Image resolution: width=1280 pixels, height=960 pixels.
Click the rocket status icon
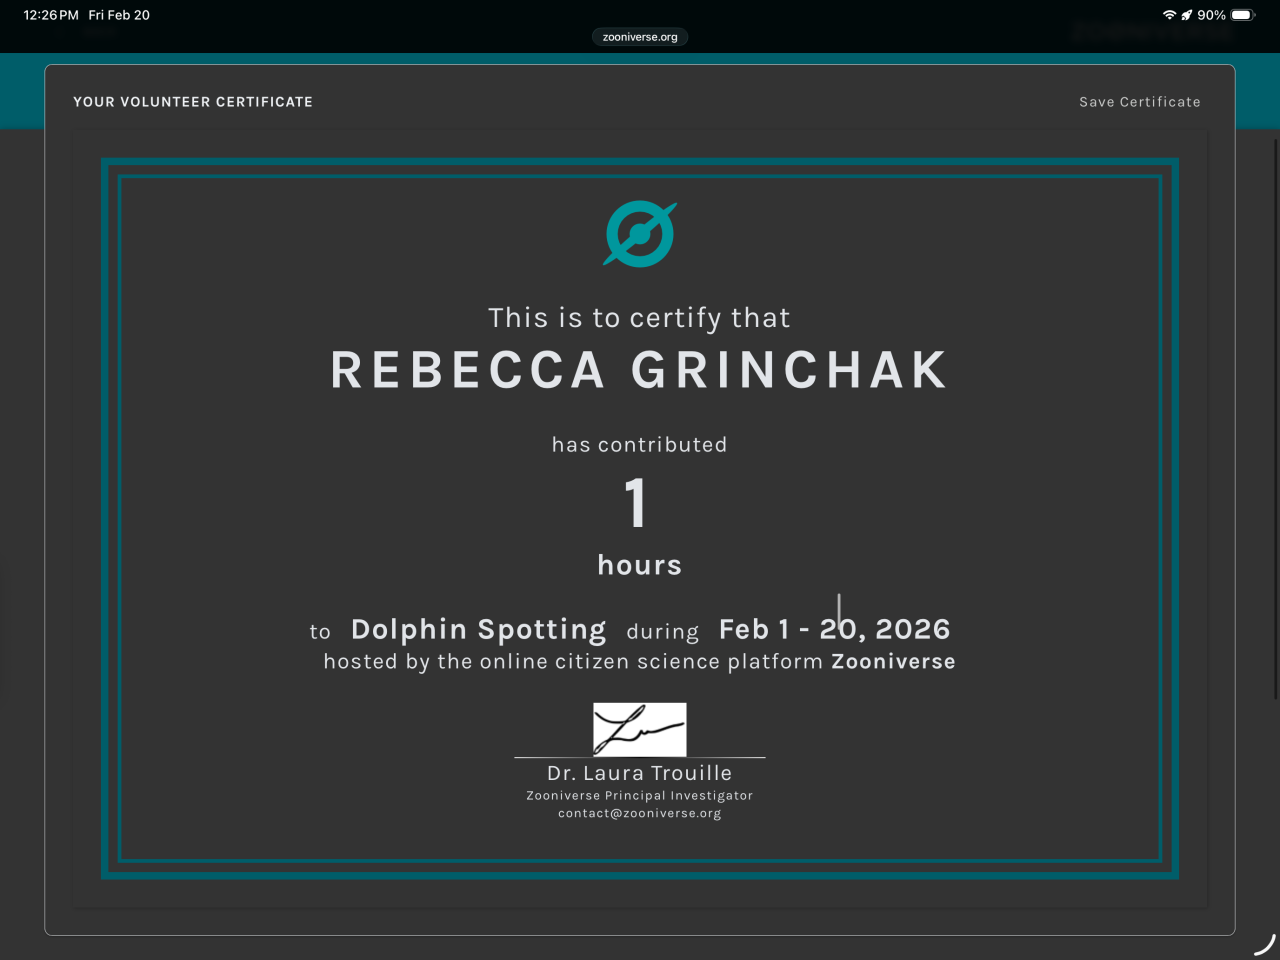(x=1187, y=15)
